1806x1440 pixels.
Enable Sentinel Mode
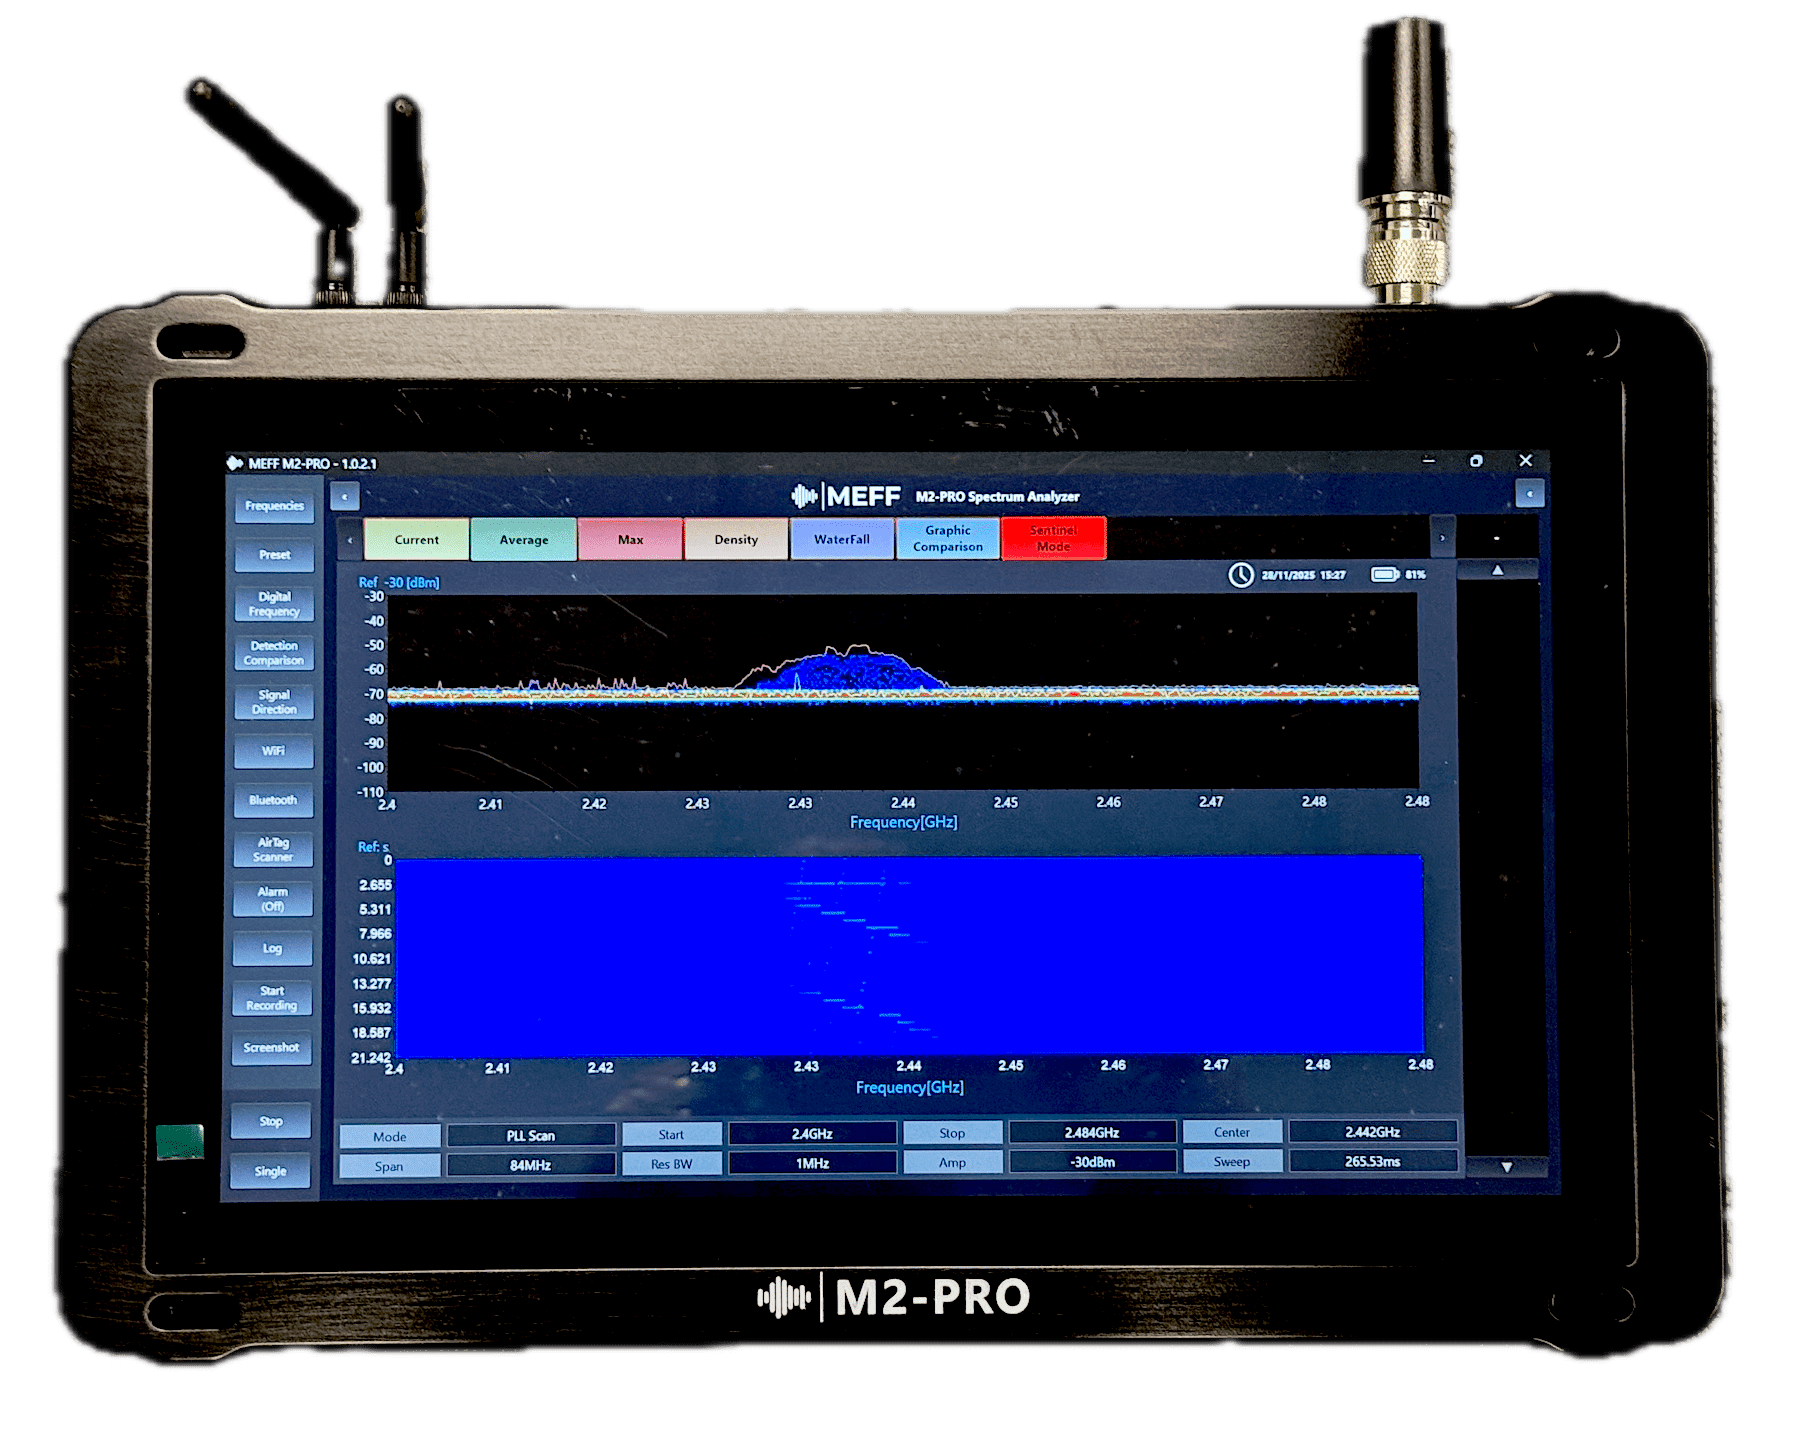(1053, 539)
